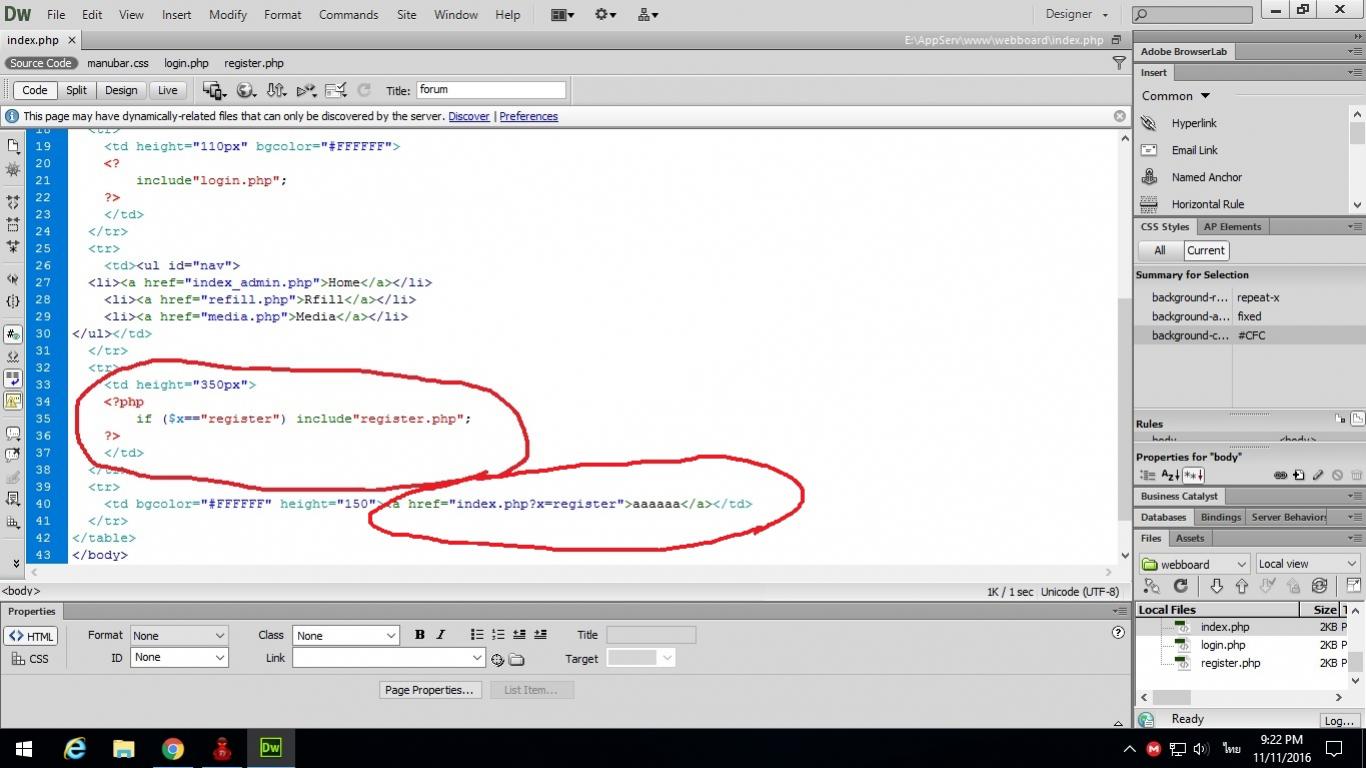Click the Title input field containing forum

pyautogui.click(x=491, y=90)
